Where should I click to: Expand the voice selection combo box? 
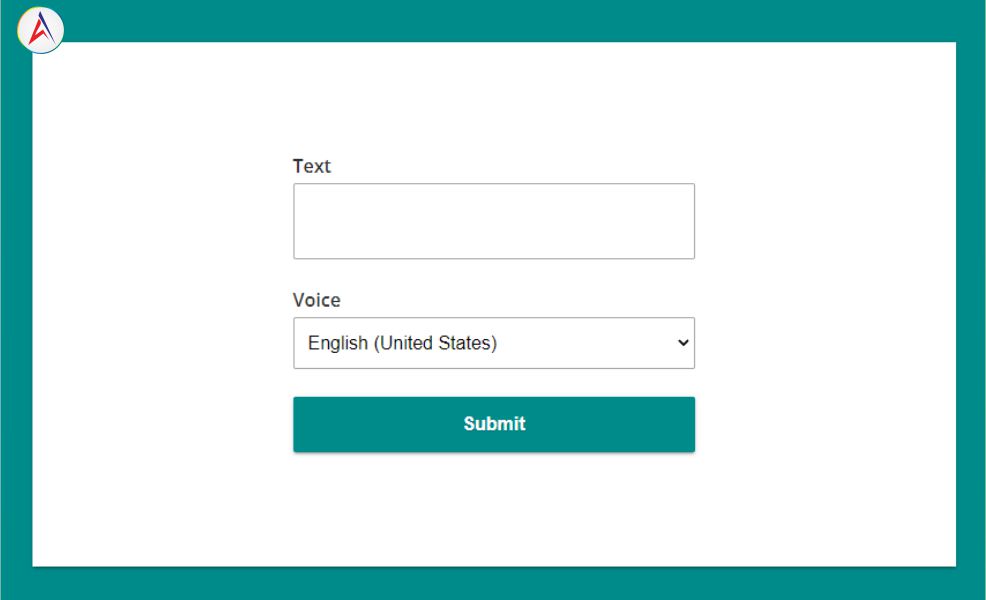pos(493,343)
